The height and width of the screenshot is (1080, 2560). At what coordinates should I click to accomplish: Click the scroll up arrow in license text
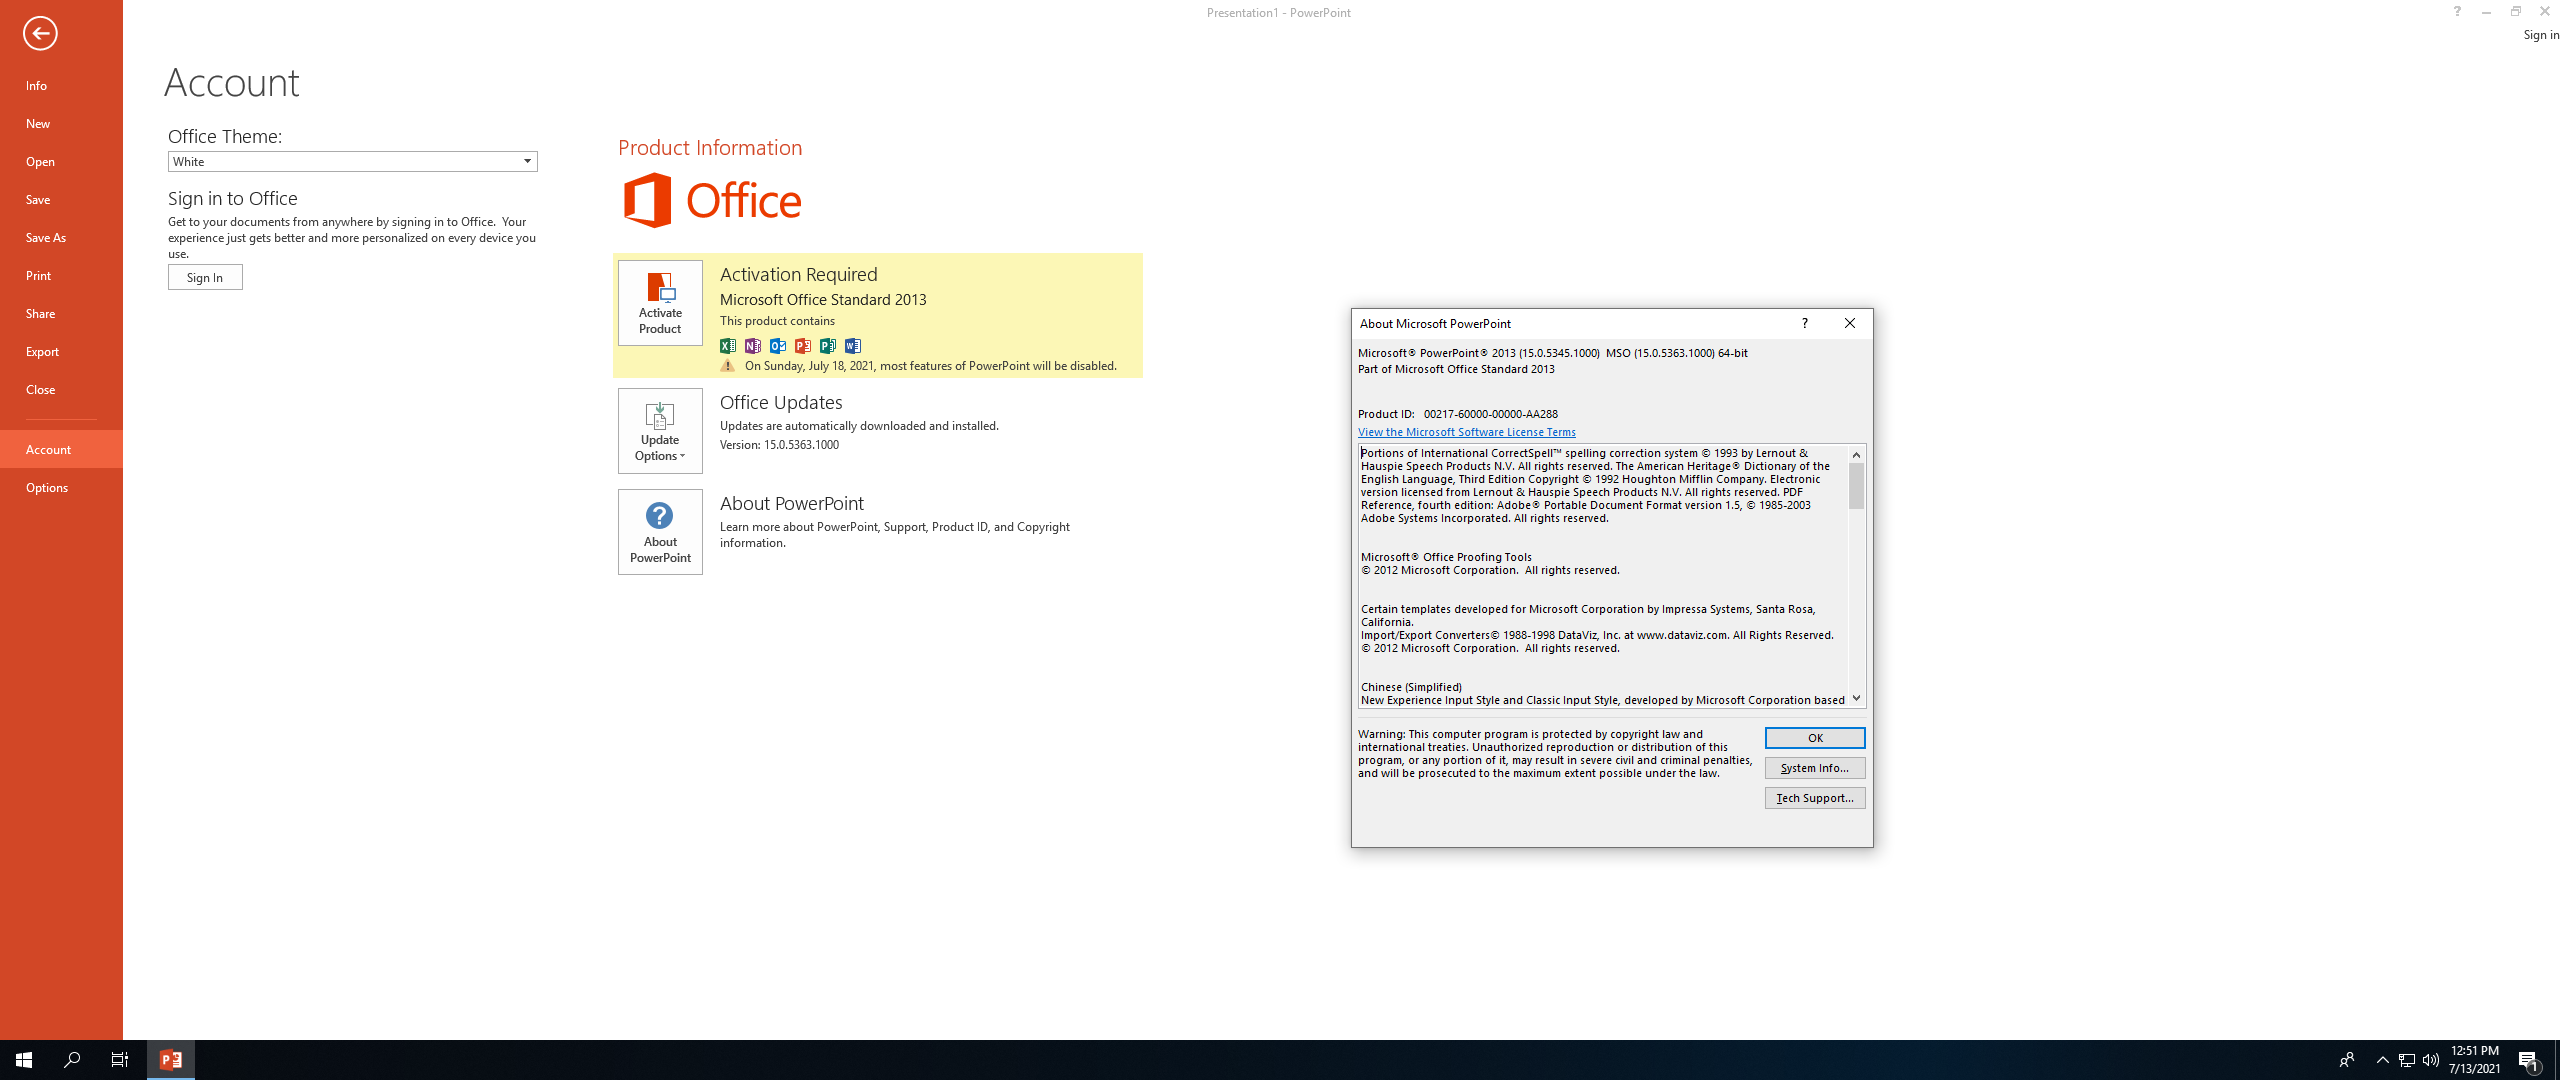tap(1857, 455)
